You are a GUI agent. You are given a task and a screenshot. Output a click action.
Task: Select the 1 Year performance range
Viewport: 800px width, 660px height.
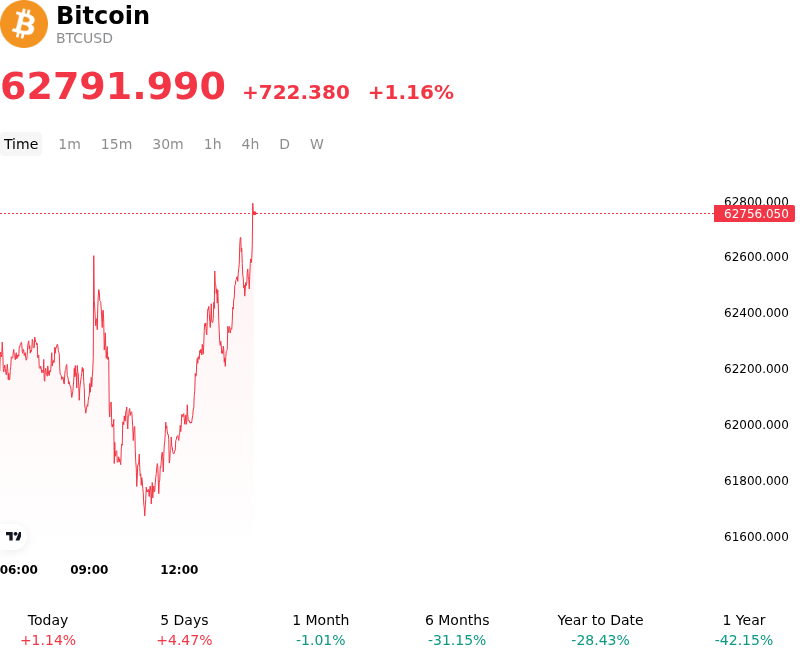[x=744, y=630]
